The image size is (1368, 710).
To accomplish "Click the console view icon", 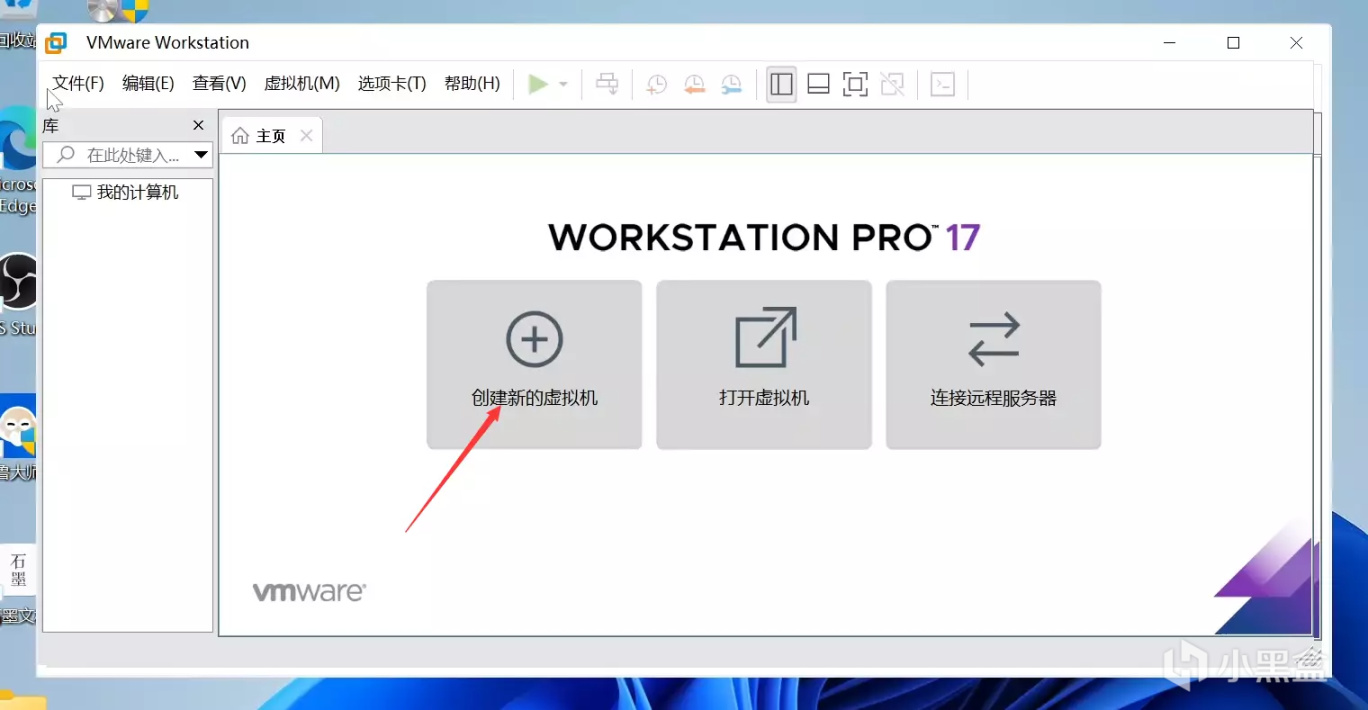I will pos(943,85).
